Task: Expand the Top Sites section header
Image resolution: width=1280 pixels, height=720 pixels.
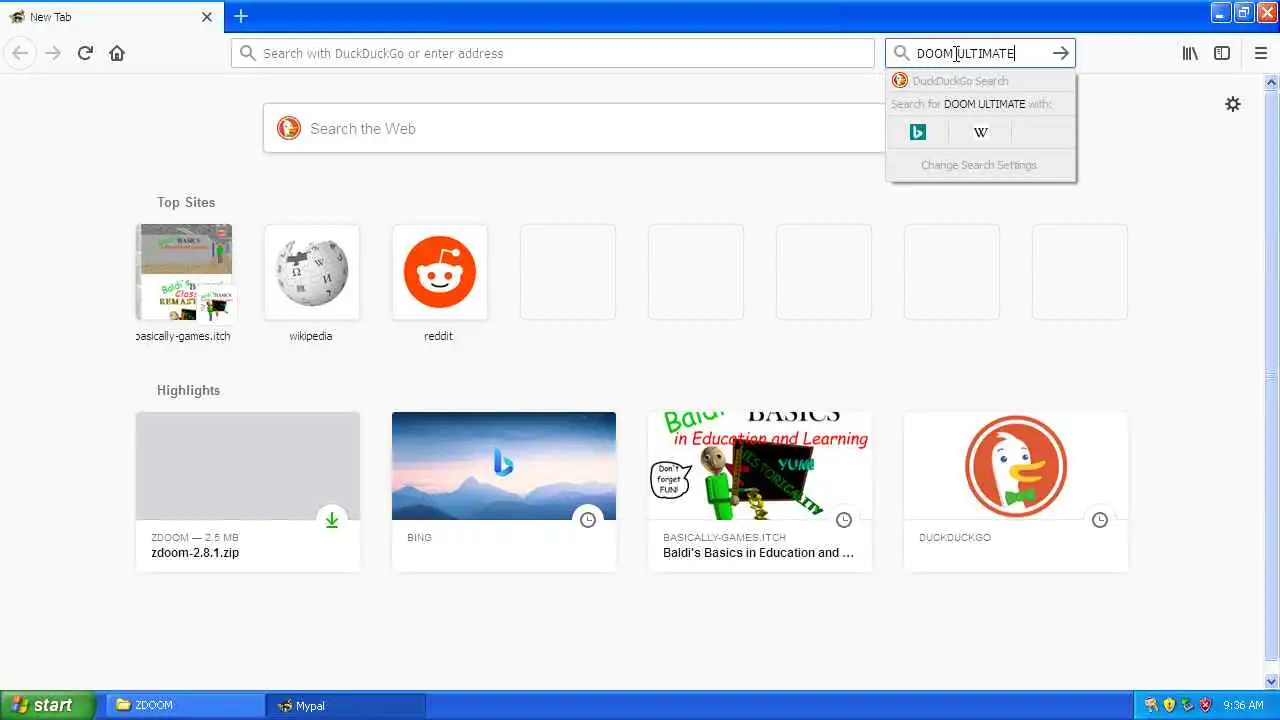Action: [186, 202]
